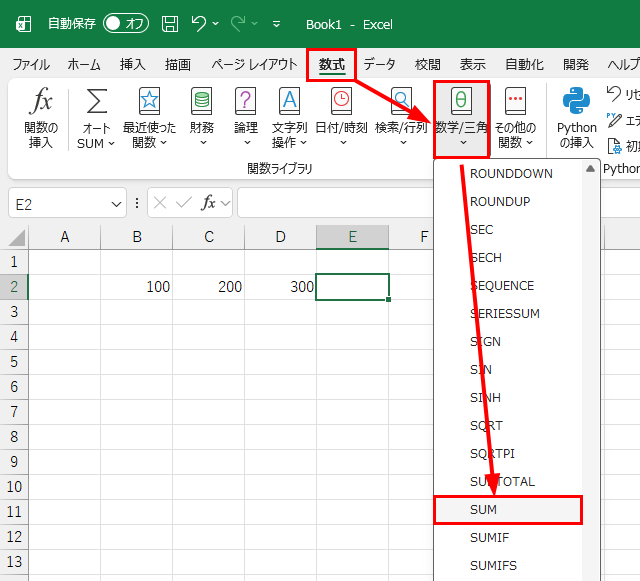Open the Undo history dropdown arrow

(216, 24)
